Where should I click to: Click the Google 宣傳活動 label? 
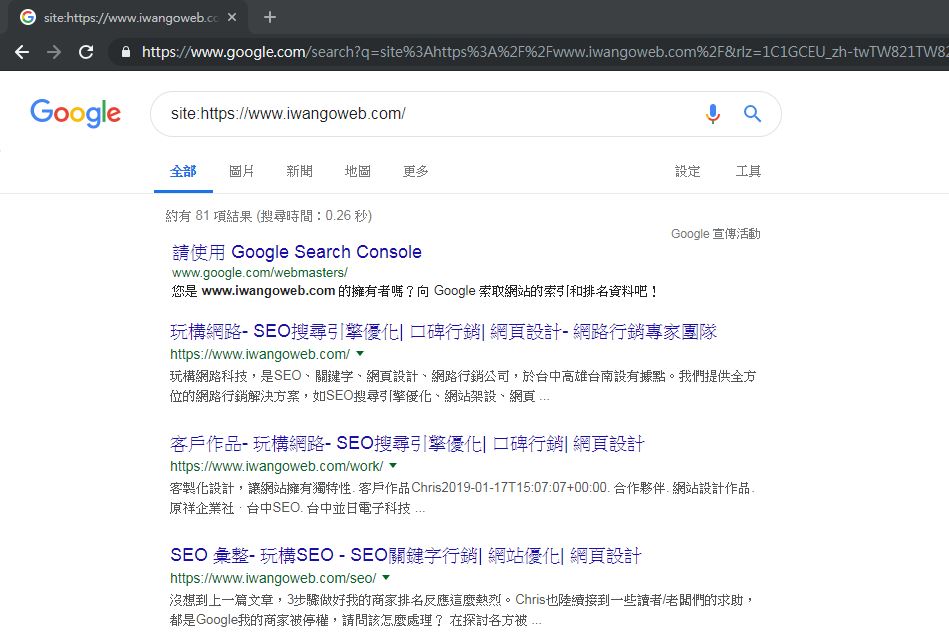pyautogui.click(x=715, y=234)
